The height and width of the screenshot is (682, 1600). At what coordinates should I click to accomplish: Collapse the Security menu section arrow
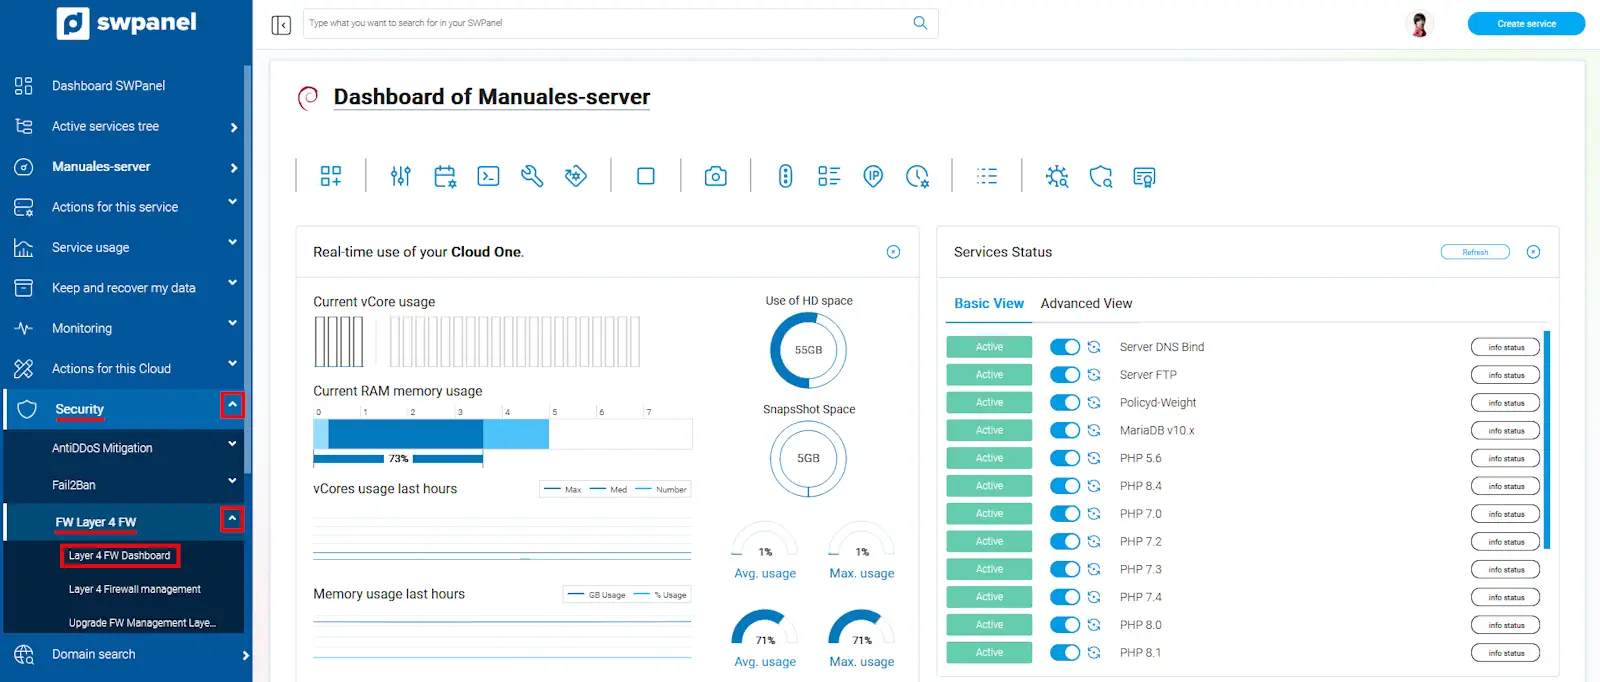(232, 405)
